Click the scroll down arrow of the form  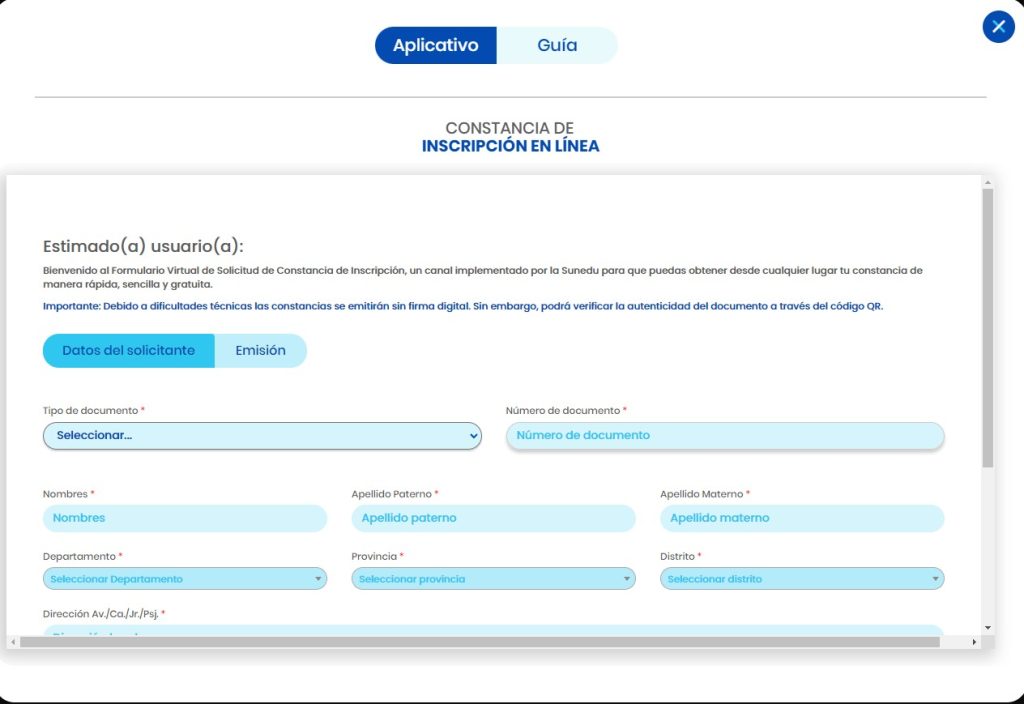988,627
